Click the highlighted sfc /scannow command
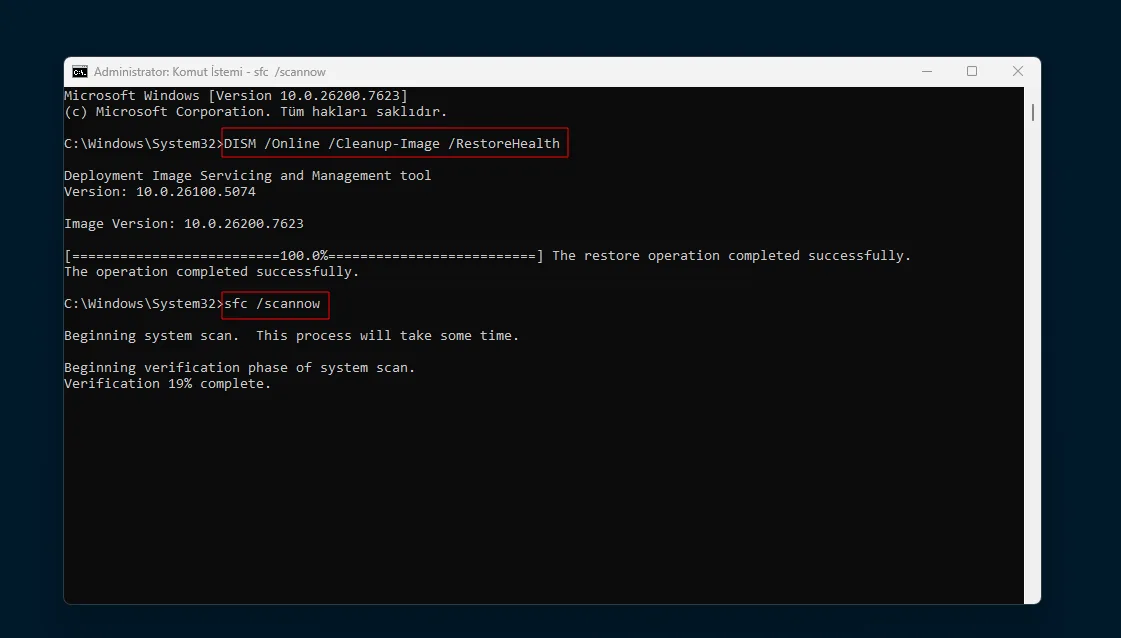 pos(273,304)
